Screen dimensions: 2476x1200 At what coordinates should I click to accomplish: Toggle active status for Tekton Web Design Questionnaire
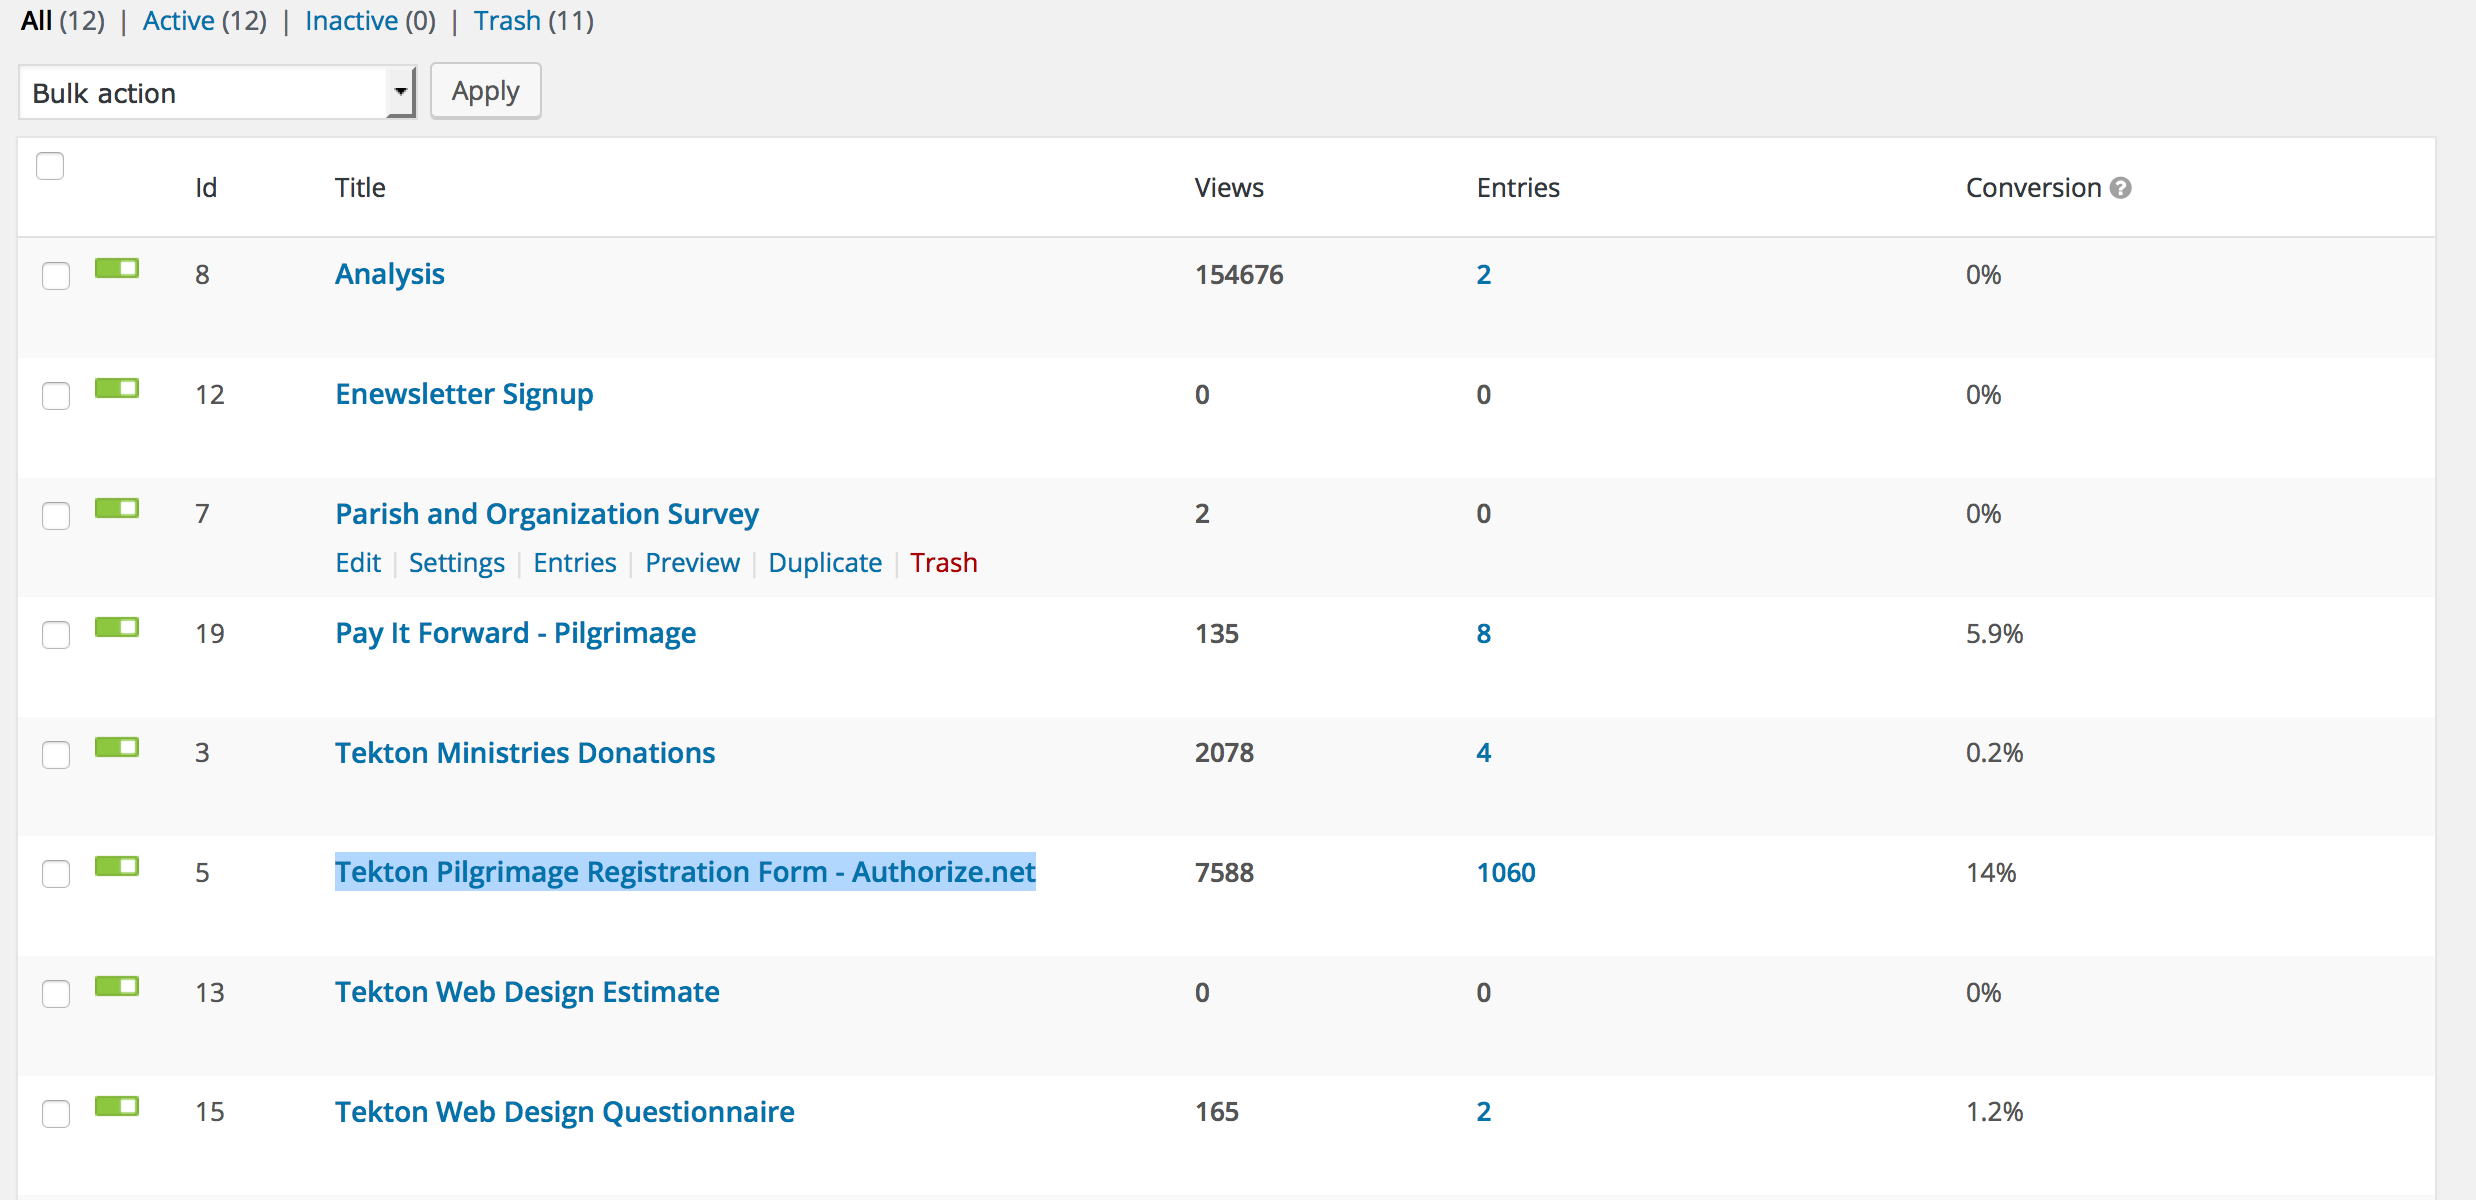(117, 1106)
